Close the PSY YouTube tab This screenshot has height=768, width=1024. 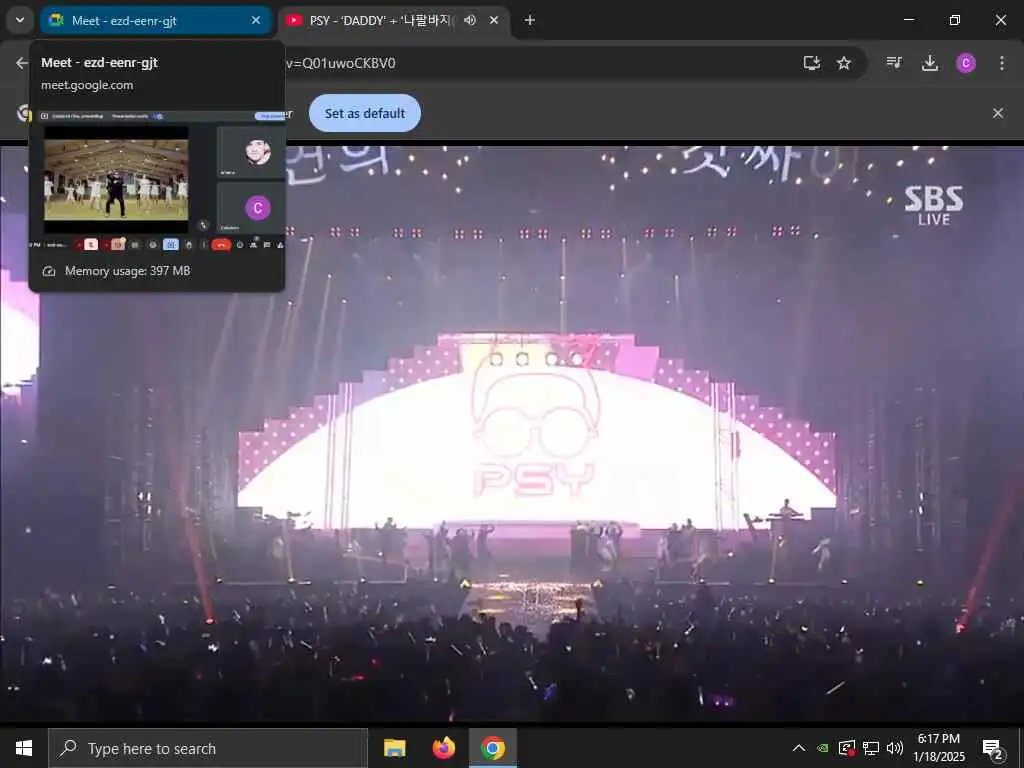click(494, 20)
